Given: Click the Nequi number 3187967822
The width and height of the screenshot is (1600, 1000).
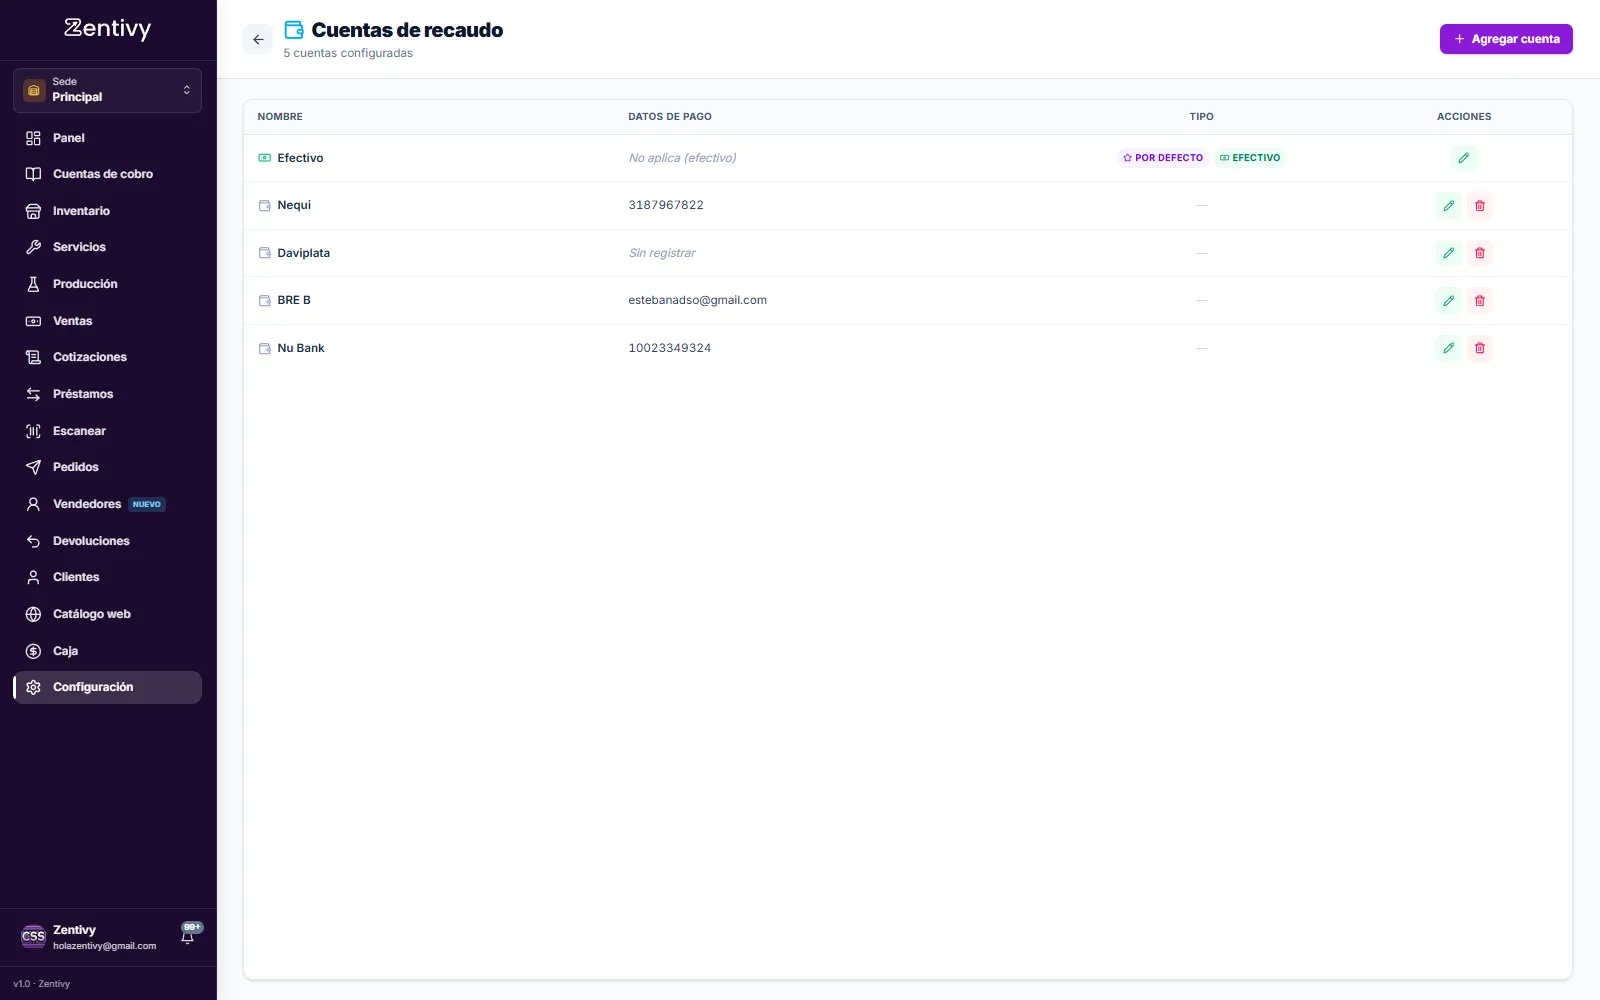Looking at the screenshot, I should pos(666,205).
